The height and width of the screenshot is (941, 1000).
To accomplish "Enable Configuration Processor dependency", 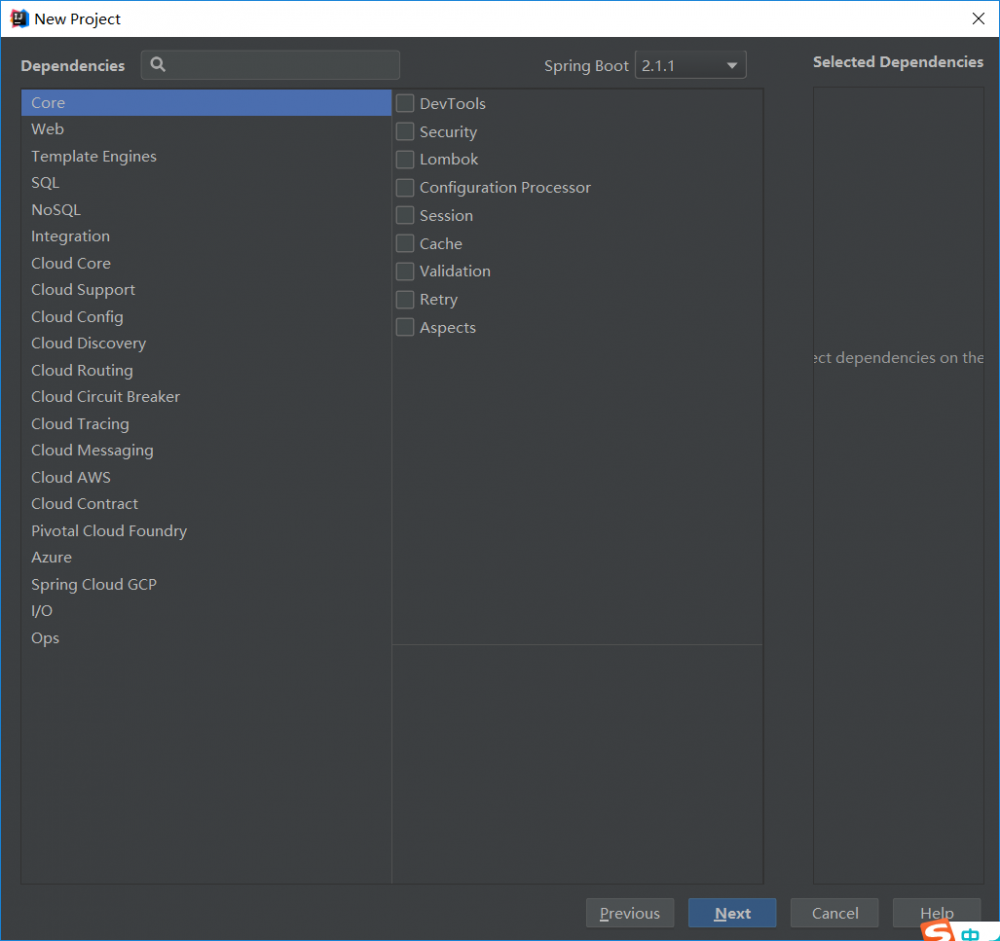I will [x=405, y=188].
